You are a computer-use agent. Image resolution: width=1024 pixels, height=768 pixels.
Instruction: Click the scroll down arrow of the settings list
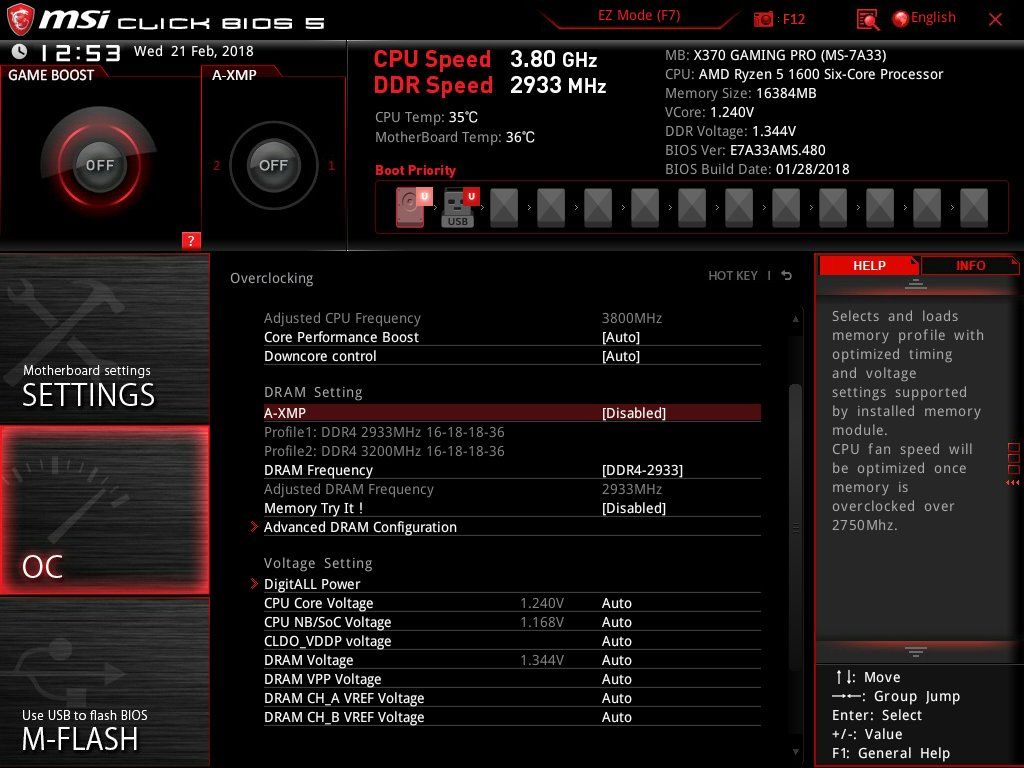pyautogui.click(x=795, y=752)
